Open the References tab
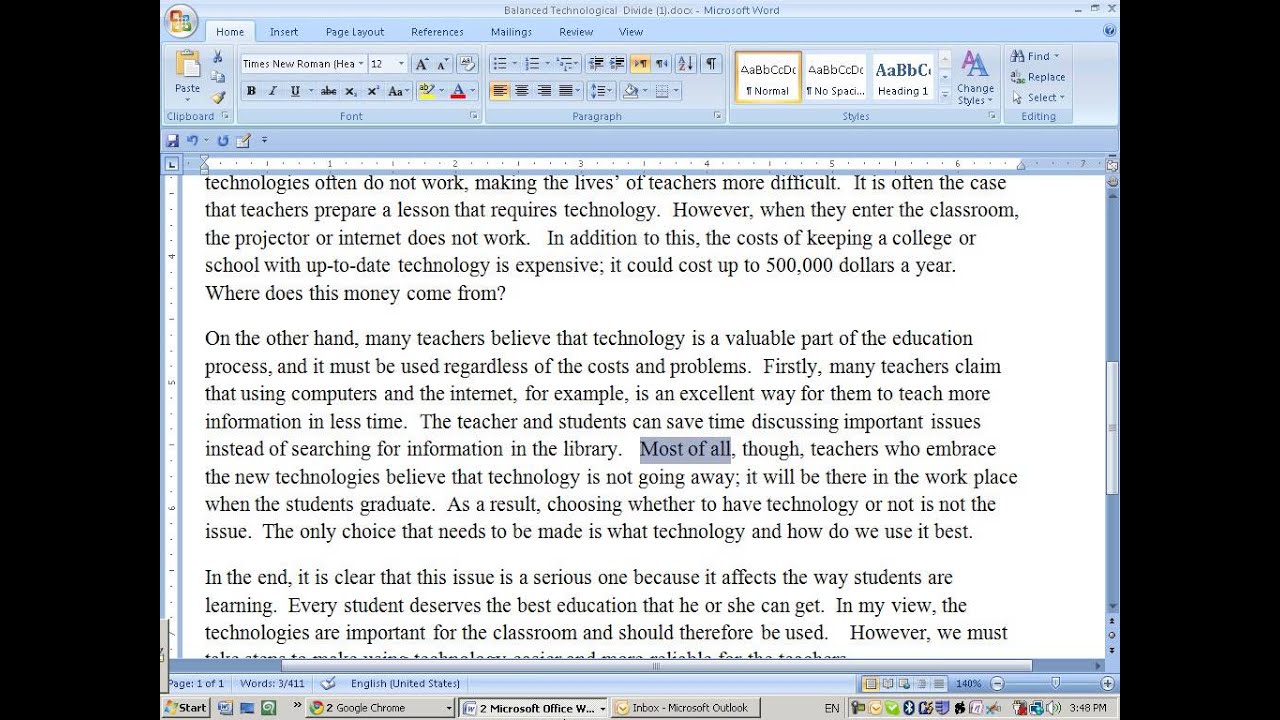 437,32
